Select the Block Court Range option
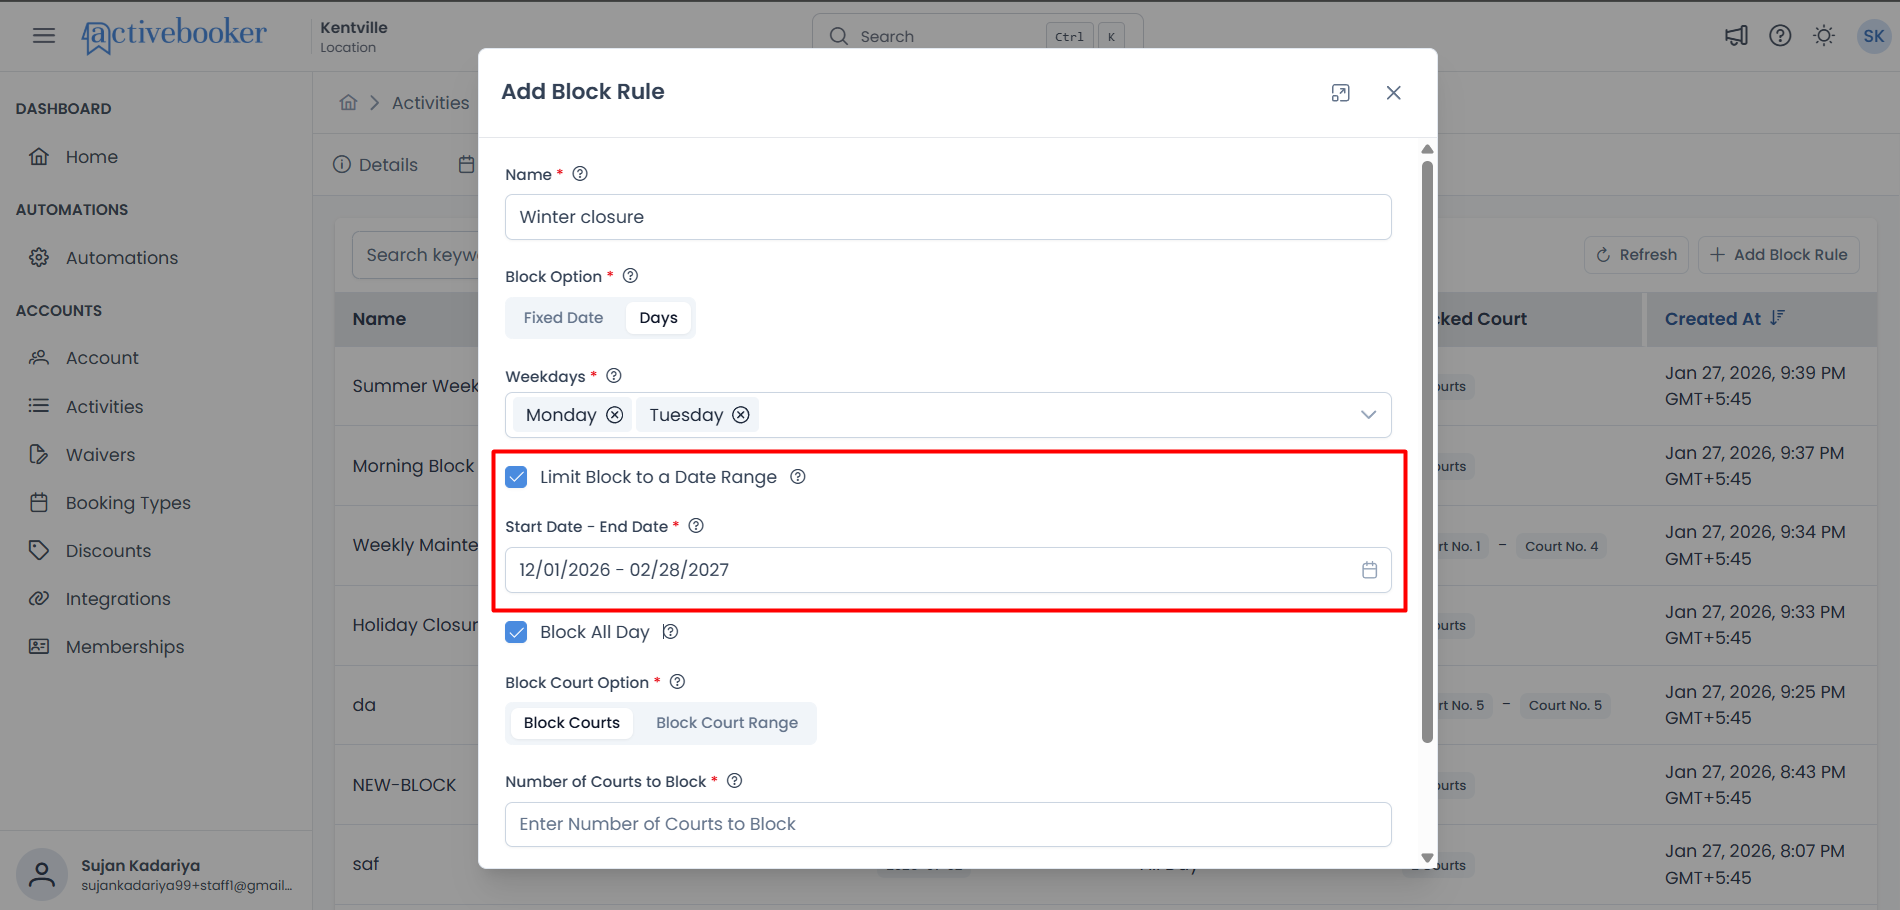1900x910 pixels. [x=727, y=723]
